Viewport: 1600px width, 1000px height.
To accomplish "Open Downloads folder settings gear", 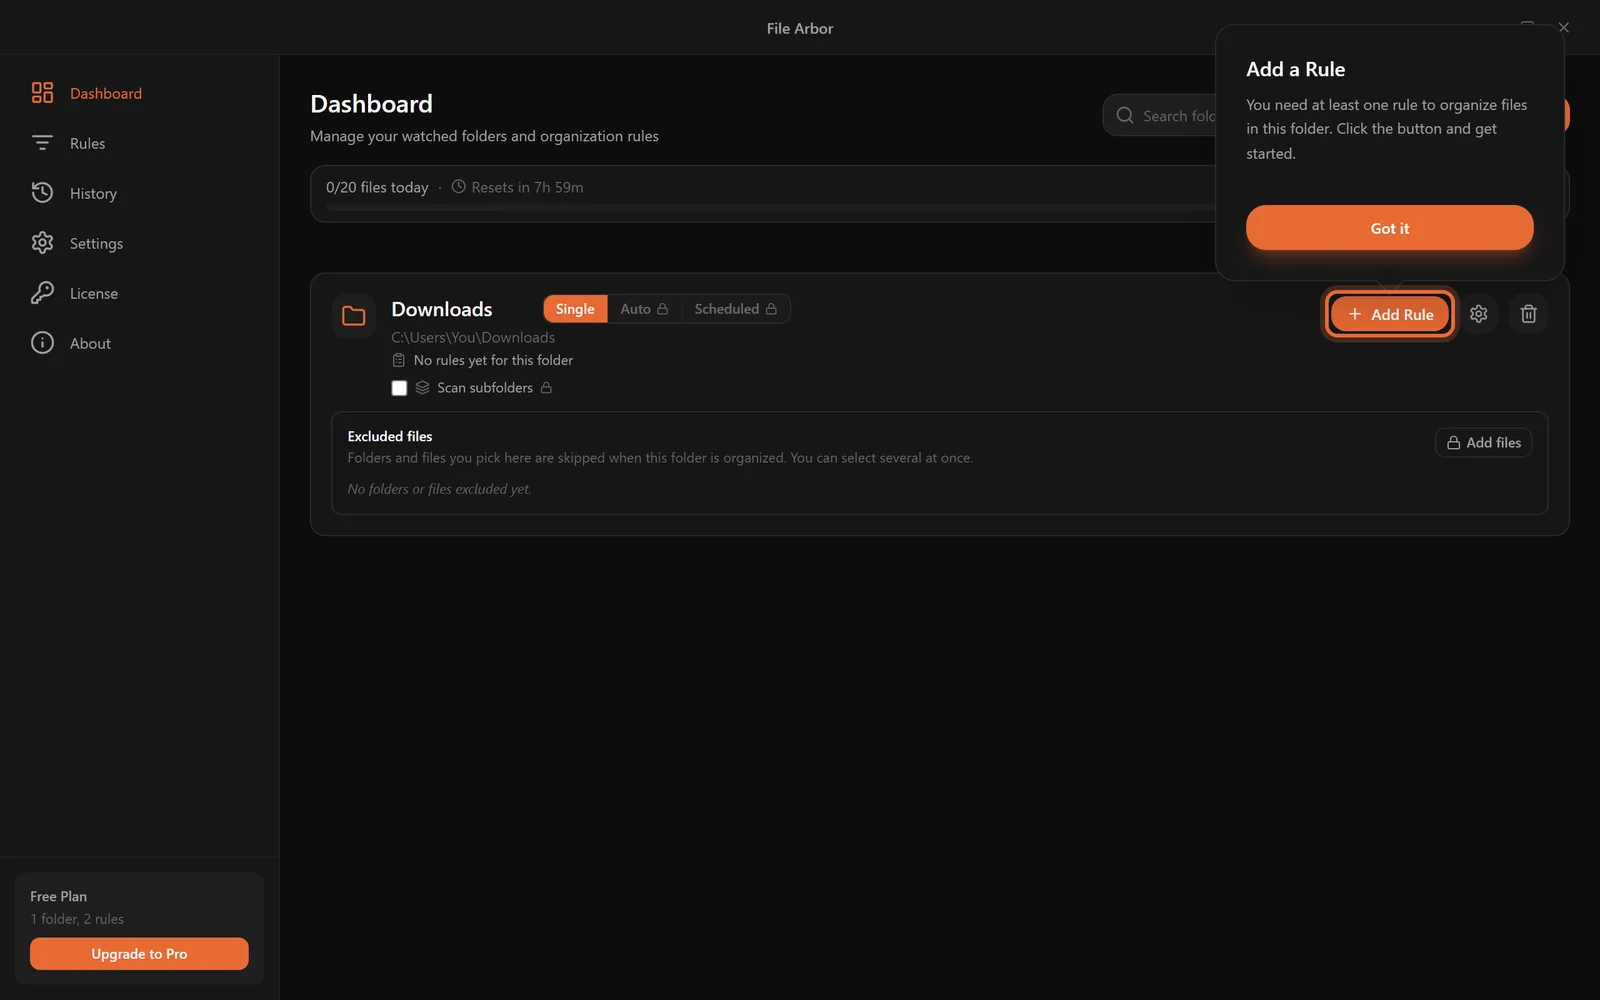I will [1479, 314].
